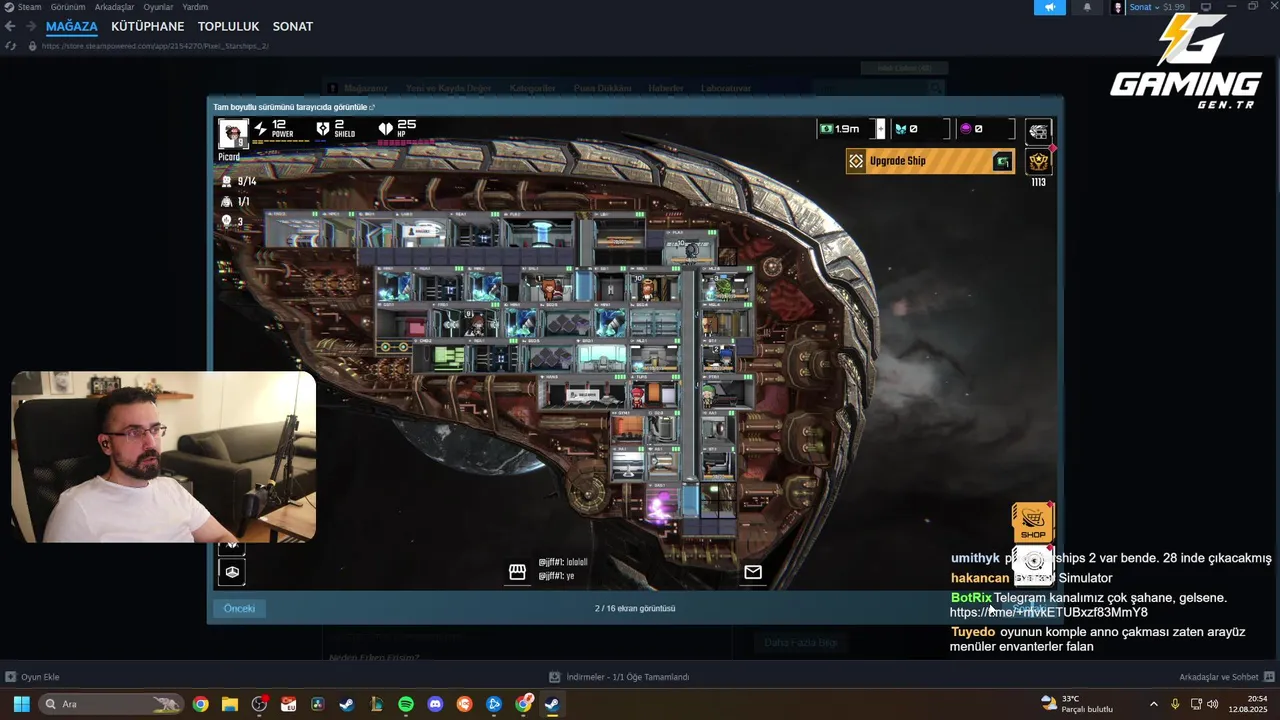Open İndirmeler downloads status
1280x720 pixels.
[x=619, y=677]
